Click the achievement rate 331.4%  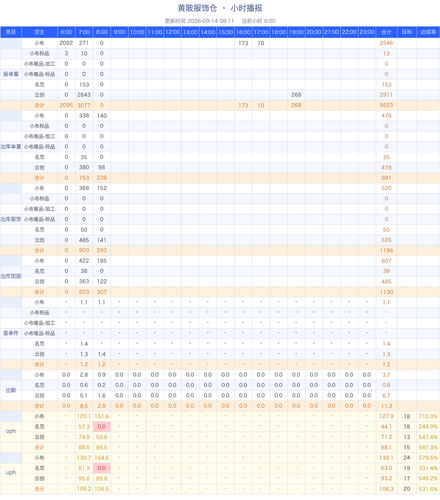point(428,468)
